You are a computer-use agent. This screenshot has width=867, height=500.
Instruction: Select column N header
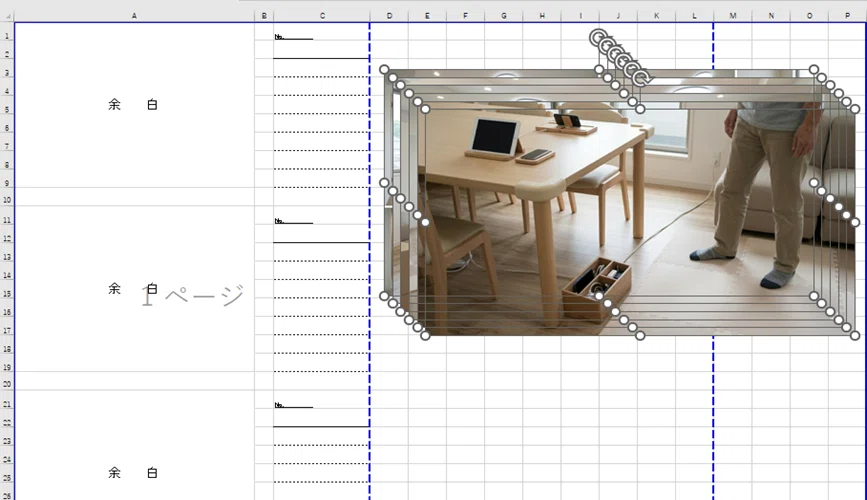click(771, 16)
